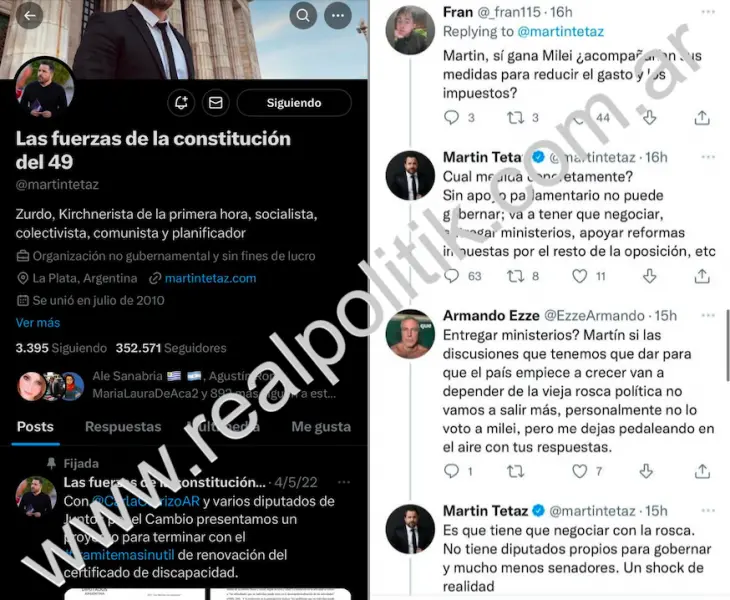Open Armando Ezze tweet more options
This screenshot has width=730, height=600.
708,316
